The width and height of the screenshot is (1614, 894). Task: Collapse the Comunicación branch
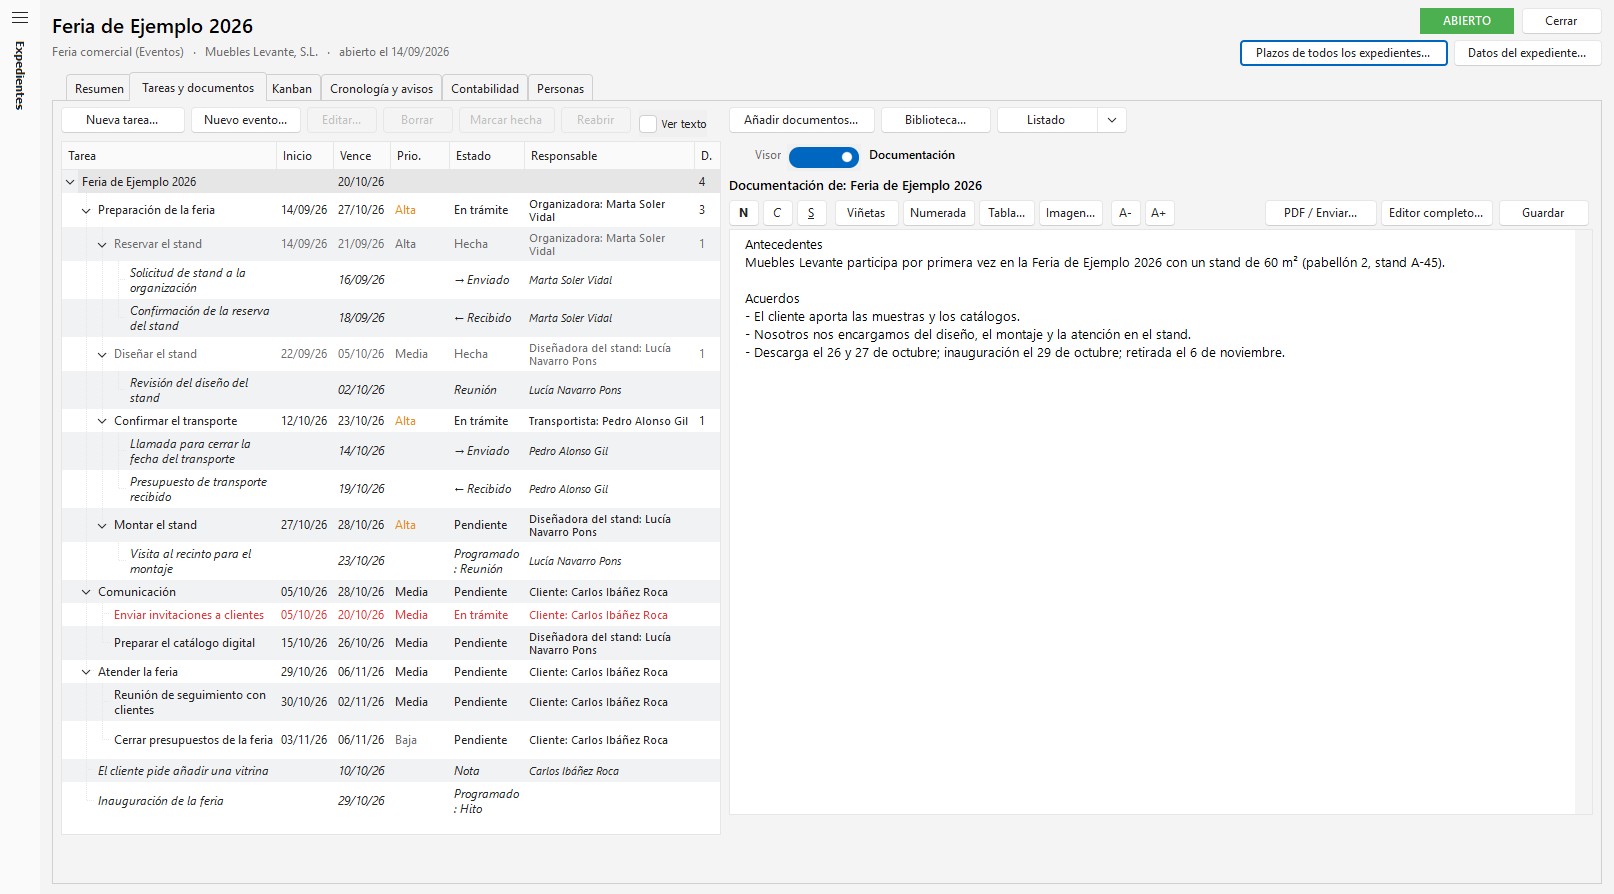pos(86,592)
